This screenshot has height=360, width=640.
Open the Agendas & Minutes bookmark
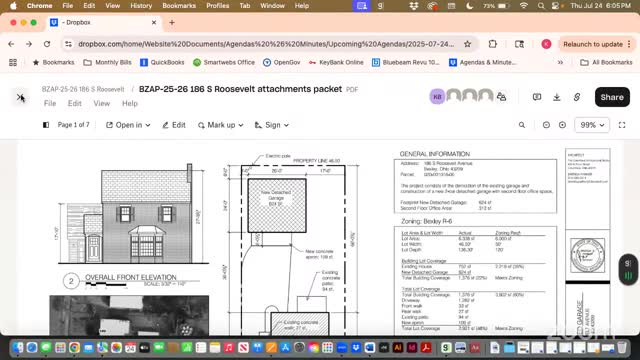click(x=482, y=62)
